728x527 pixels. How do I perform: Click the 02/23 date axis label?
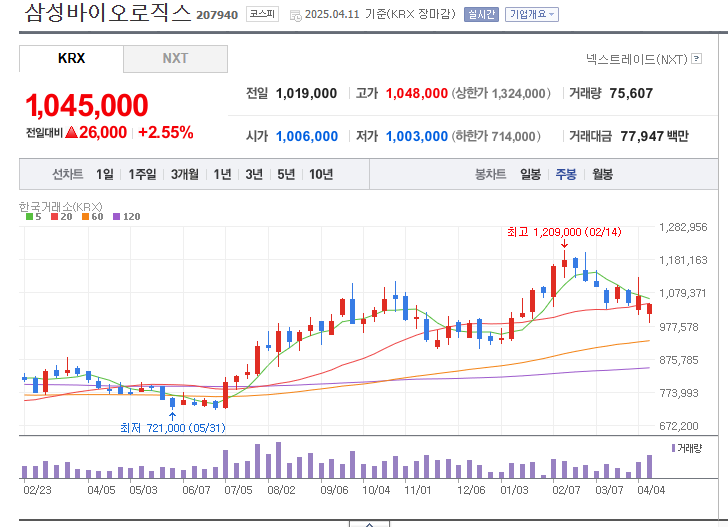click(37, 490)
